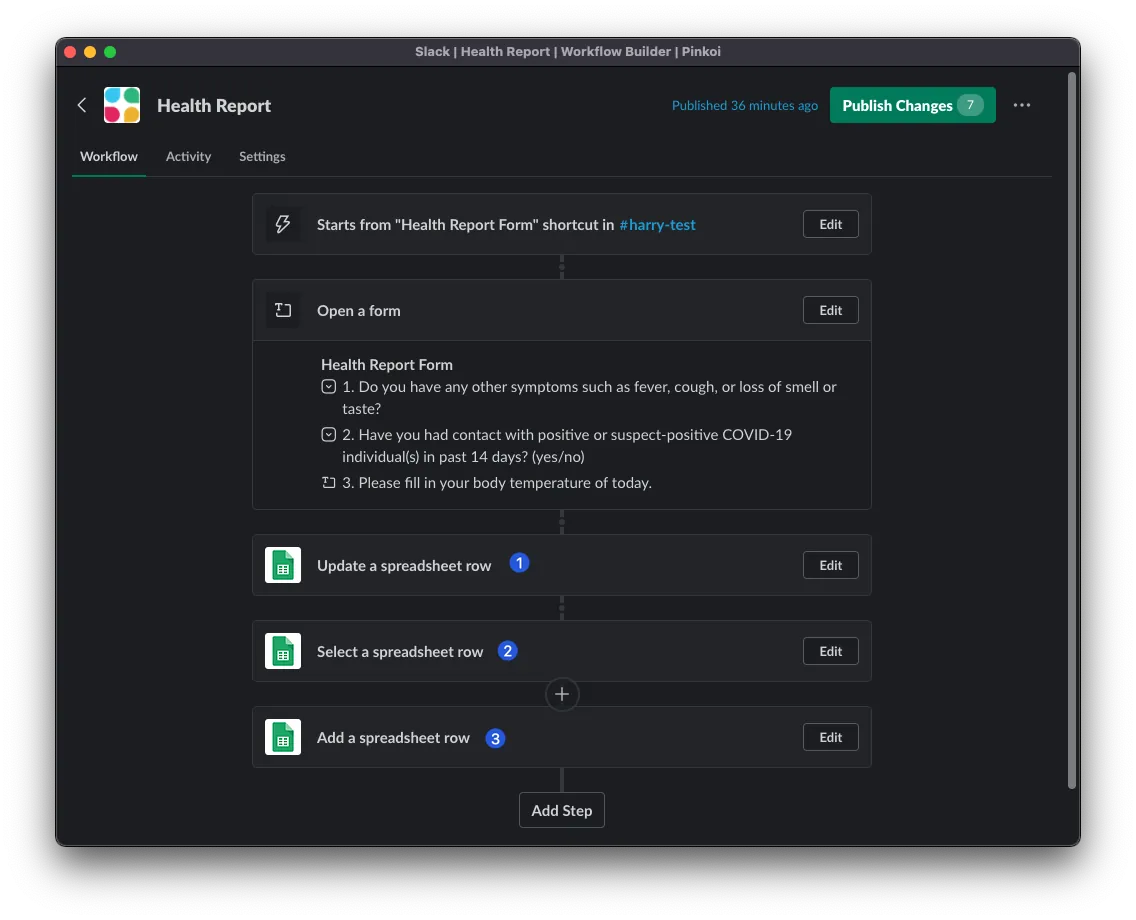Open the #harry-test channel link
The height and width of the screenshot is (920, 1136).
[657, 225]
